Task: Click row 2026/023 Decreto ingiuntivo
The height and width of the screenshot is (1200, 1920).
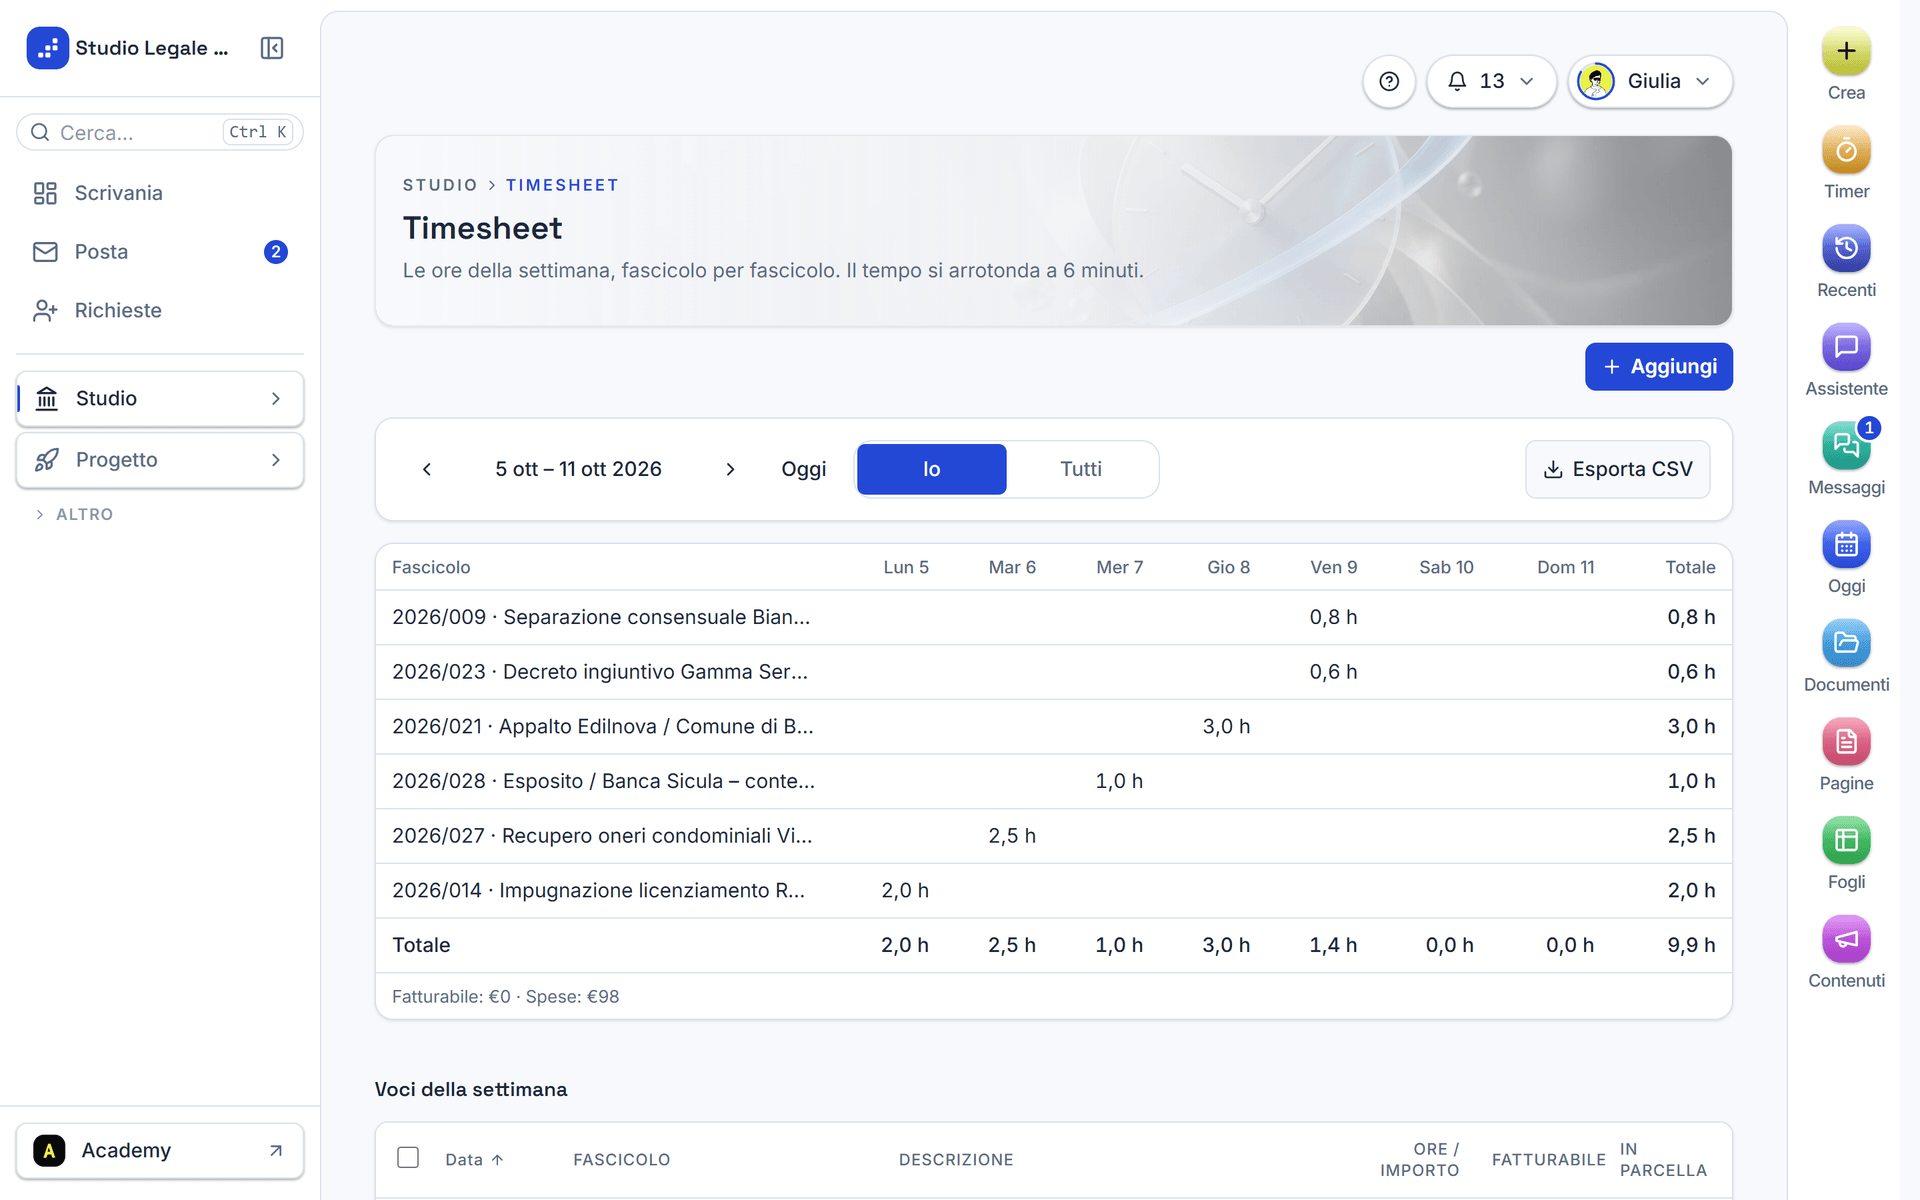Action: 1053,672
